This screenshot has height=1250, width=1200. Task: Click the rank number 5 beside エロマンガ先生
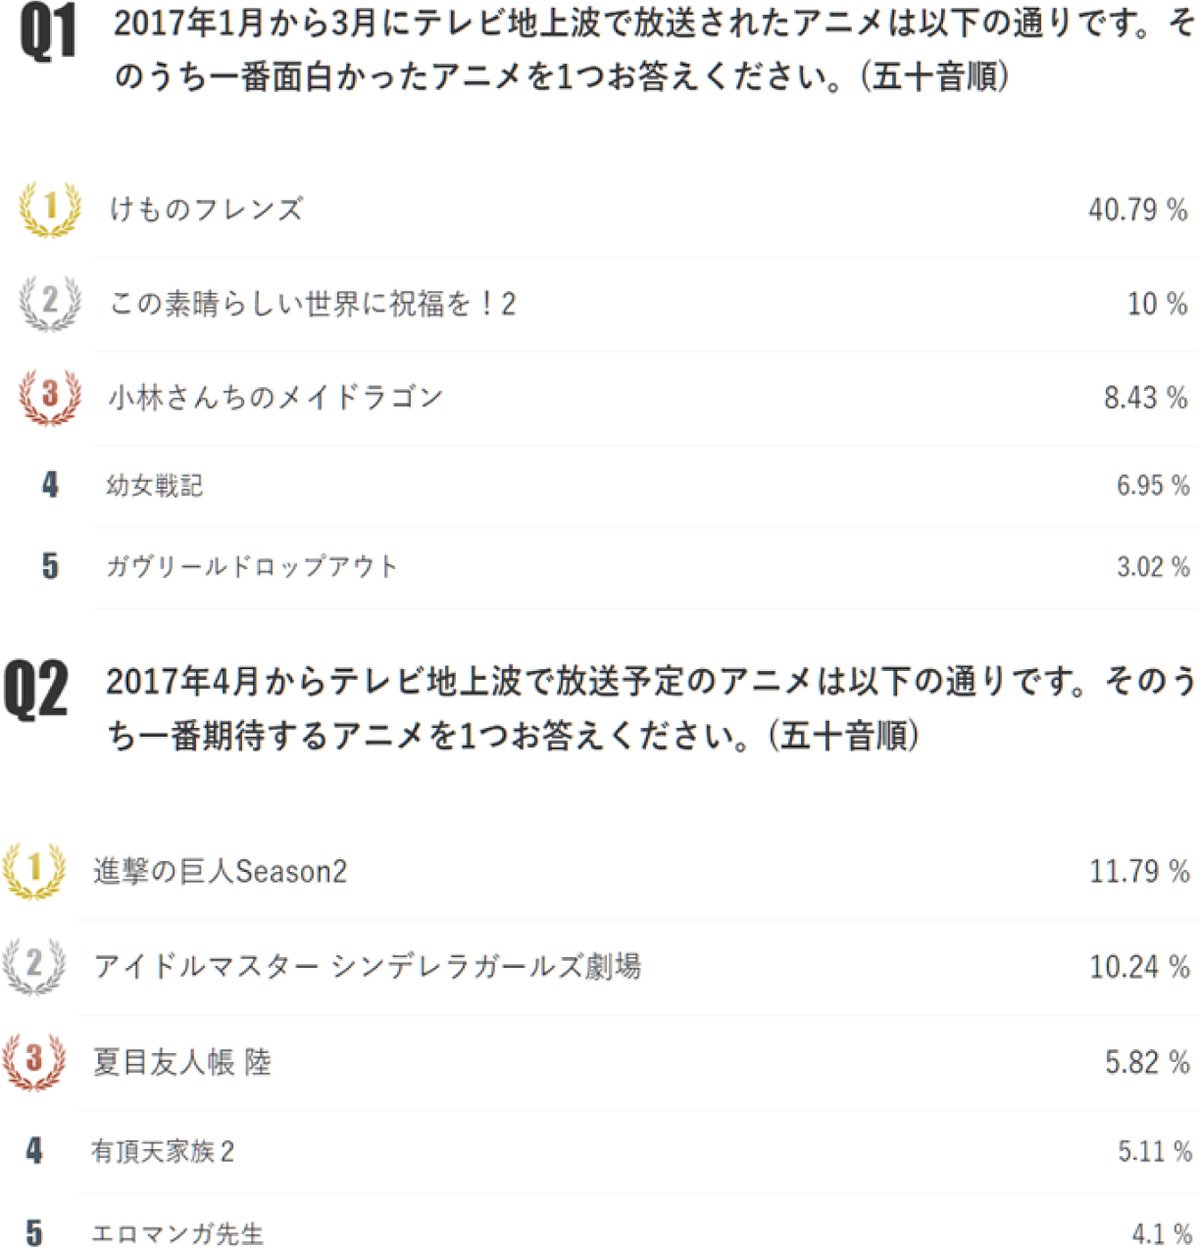tap(34, 1233)
